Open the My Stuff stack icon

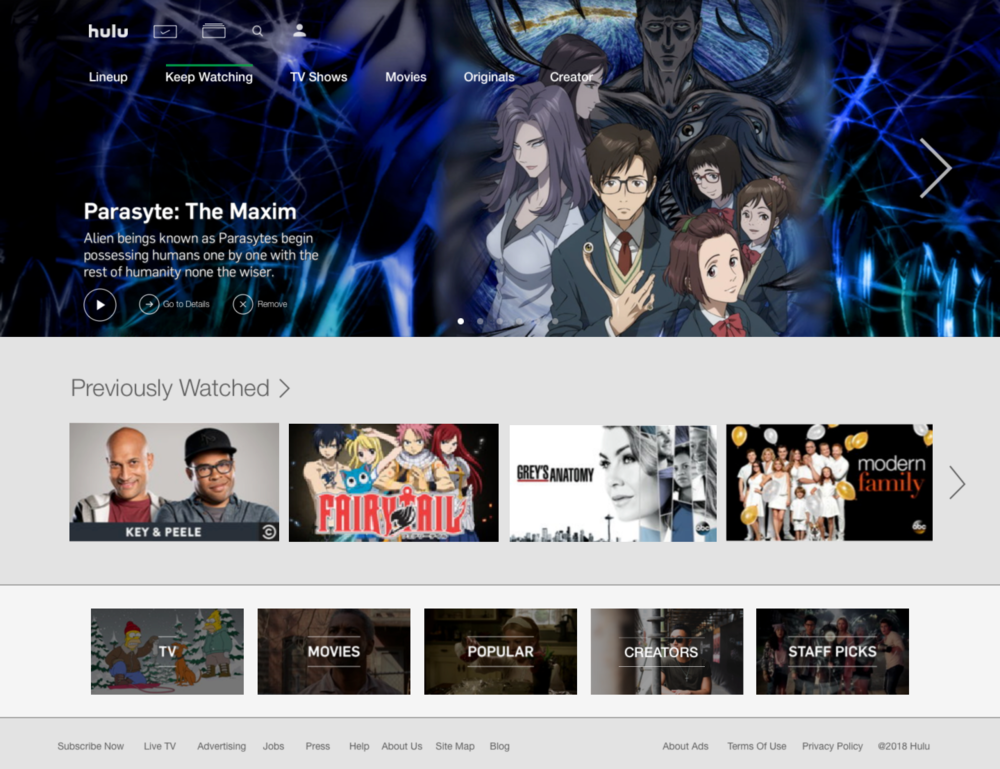point(214,31)
